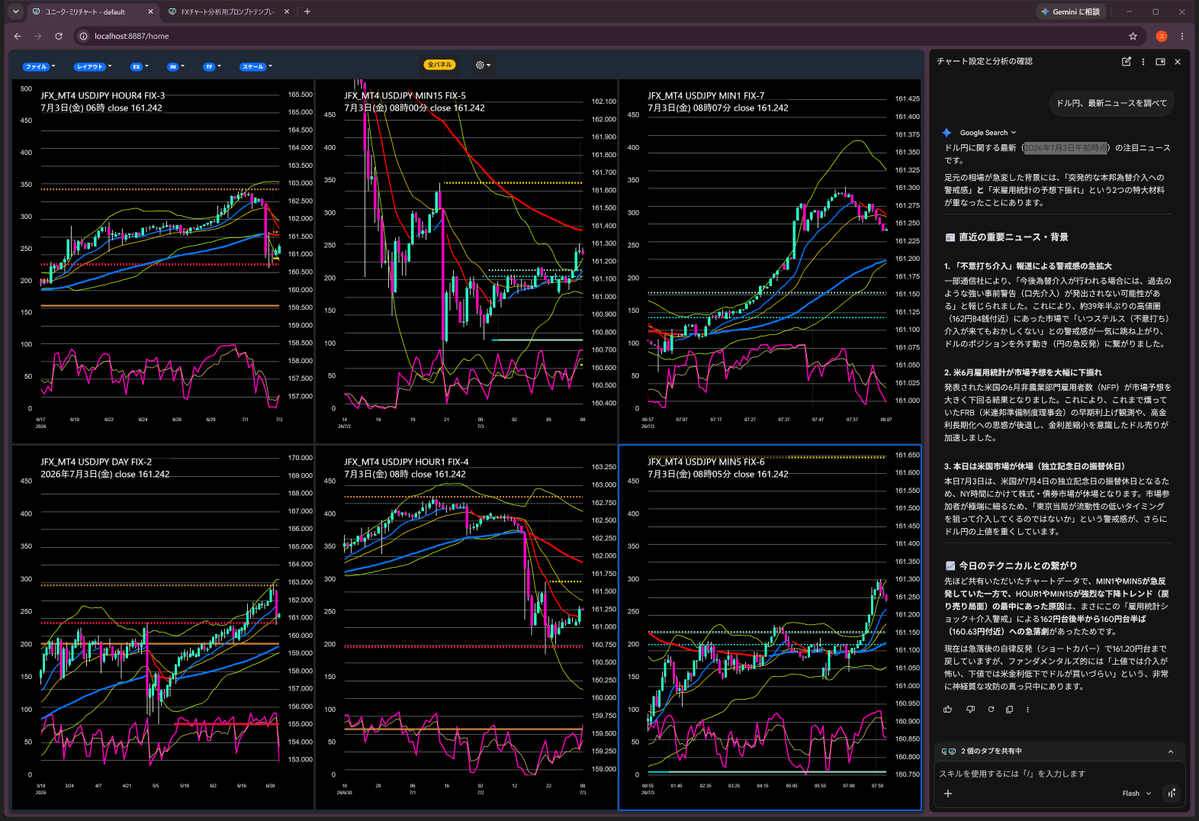Select the USDJPY MIN1 FIX-7 chart title
Viewport: 1199px width, 821px height.
click(706, 96)
